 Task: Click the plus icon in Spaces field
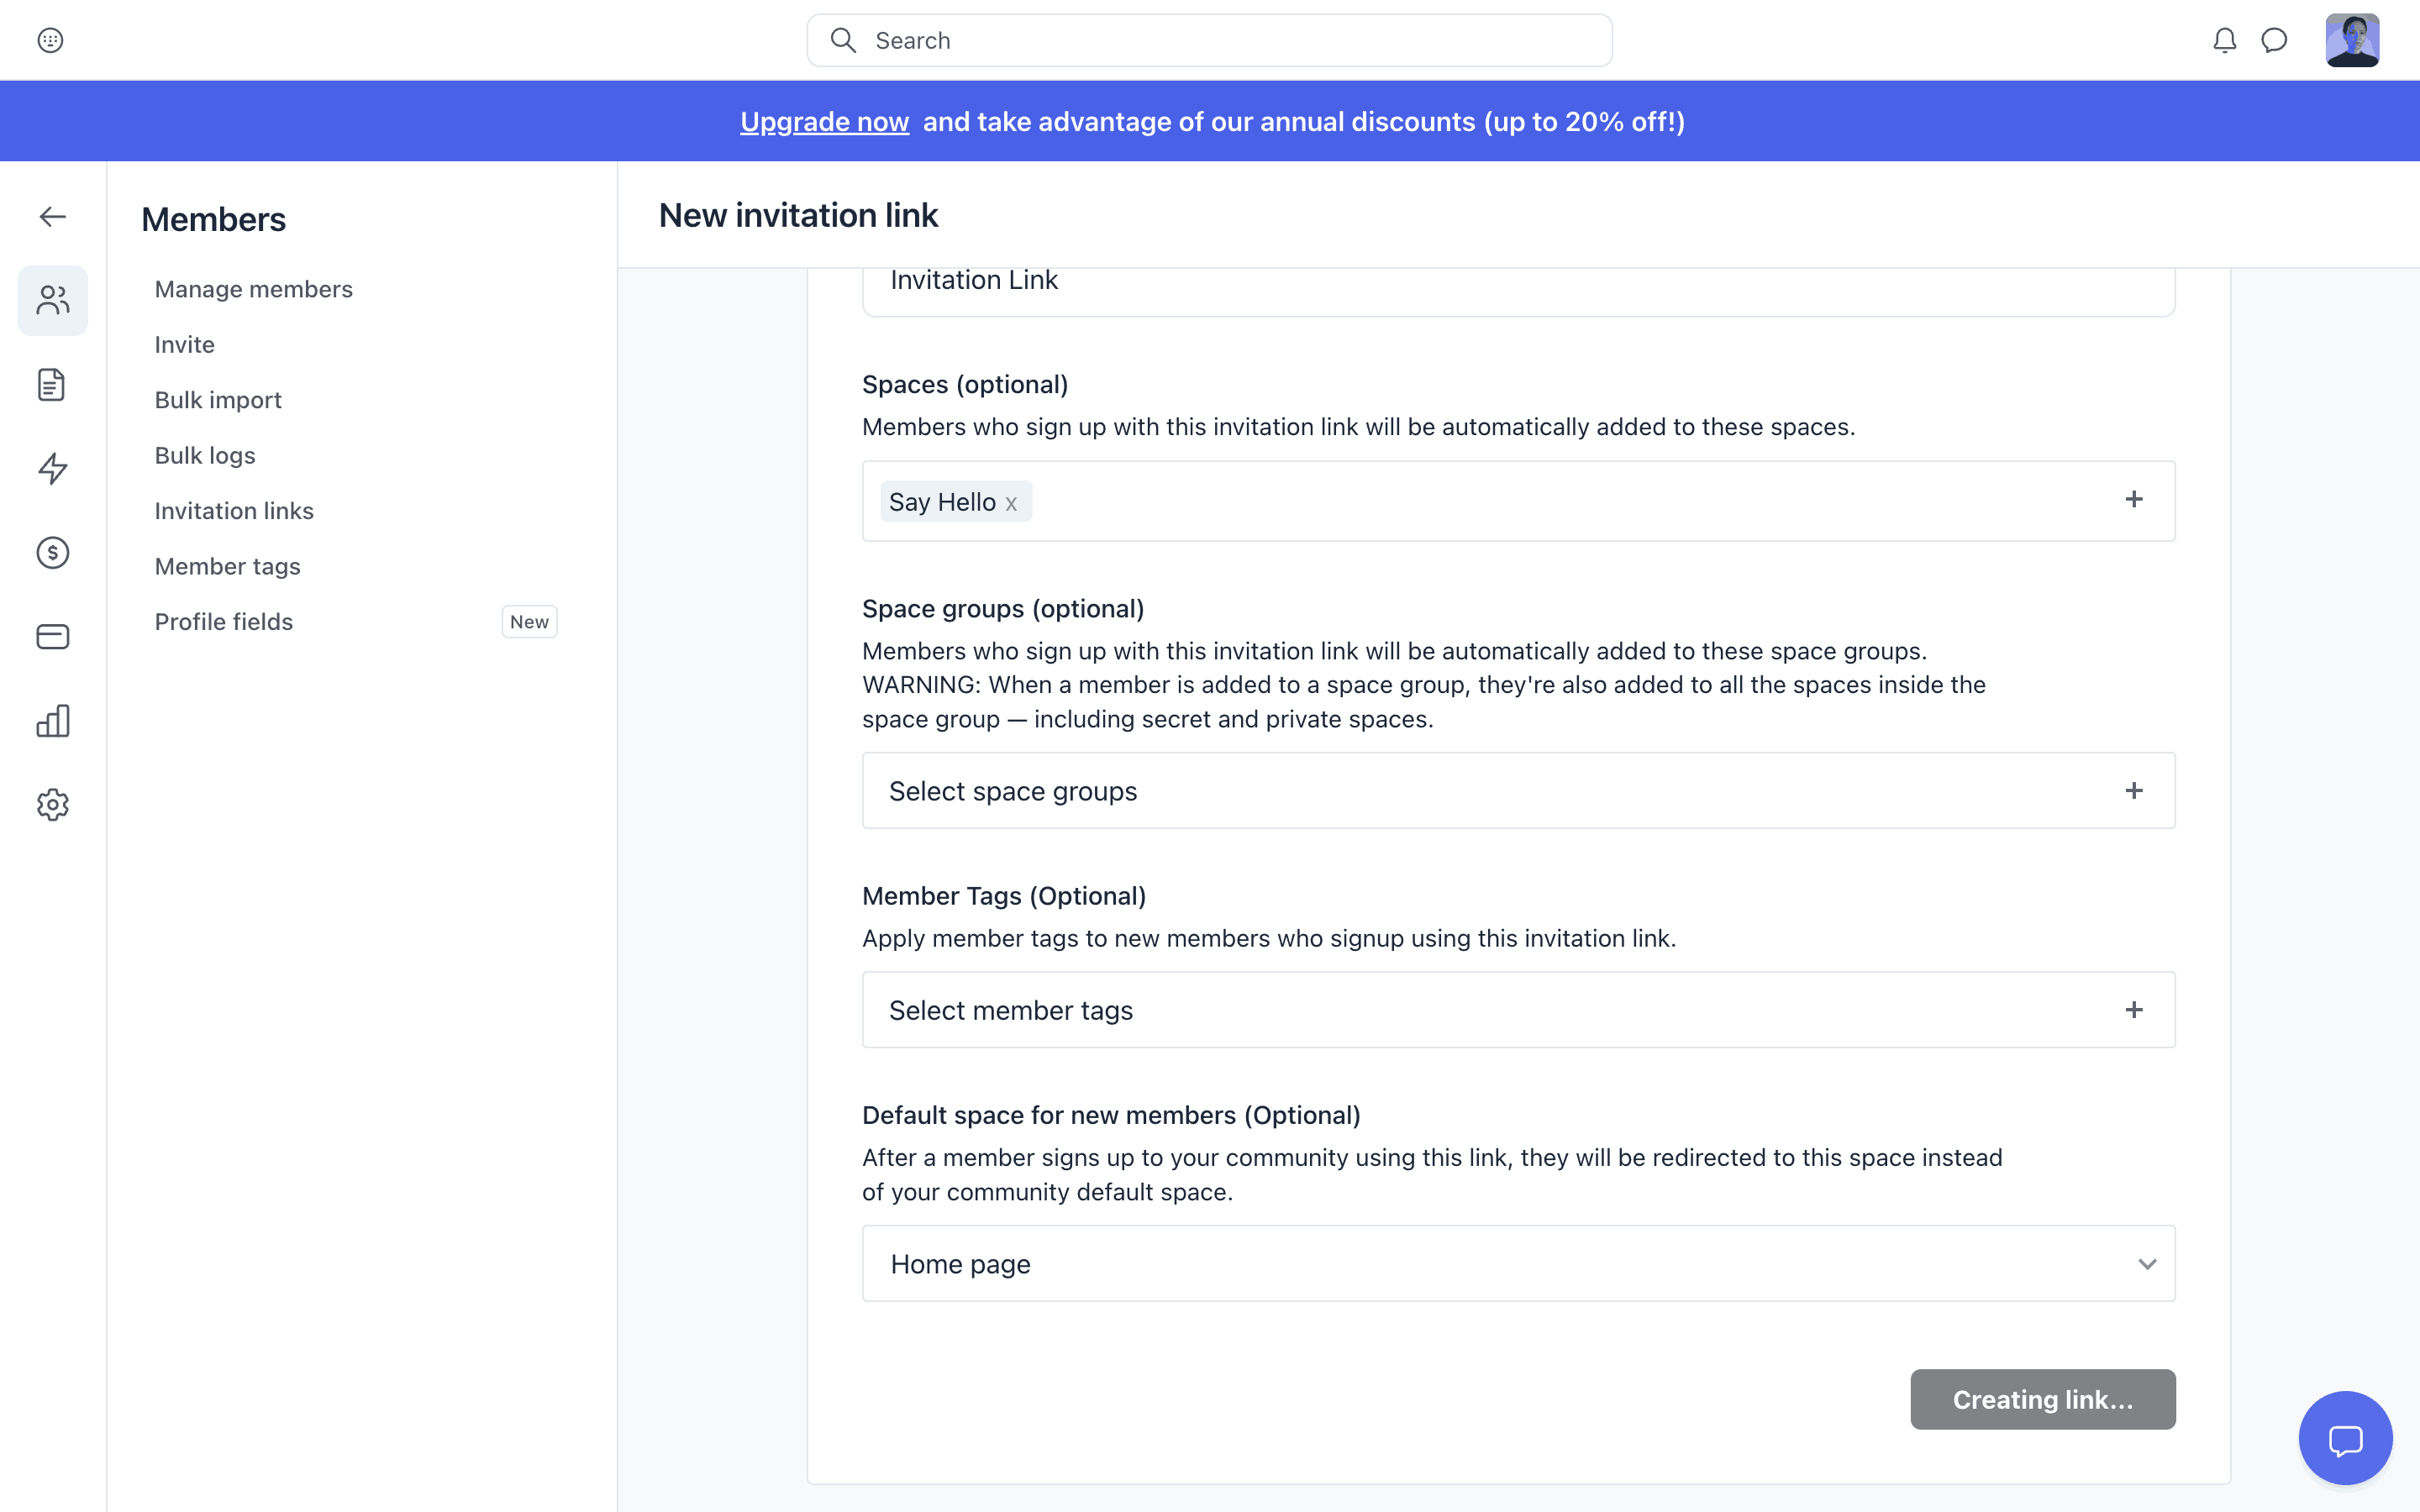pos(2134,499)
